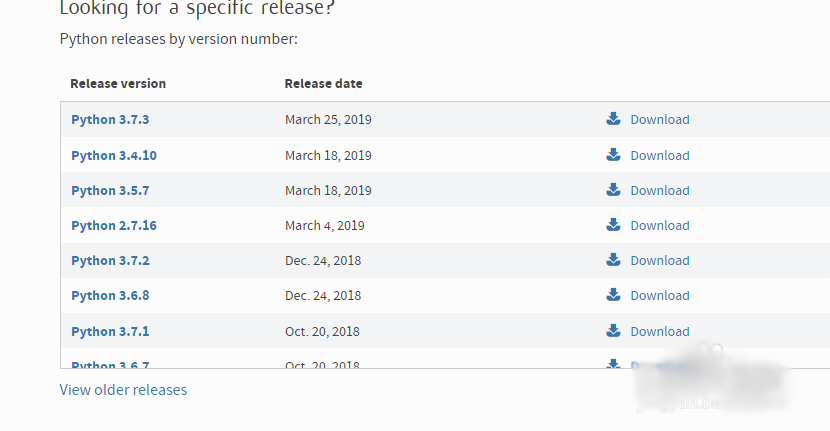Click download icon for Python 3.5.7
Screen dimensions: 830x431
click(613, 190)
